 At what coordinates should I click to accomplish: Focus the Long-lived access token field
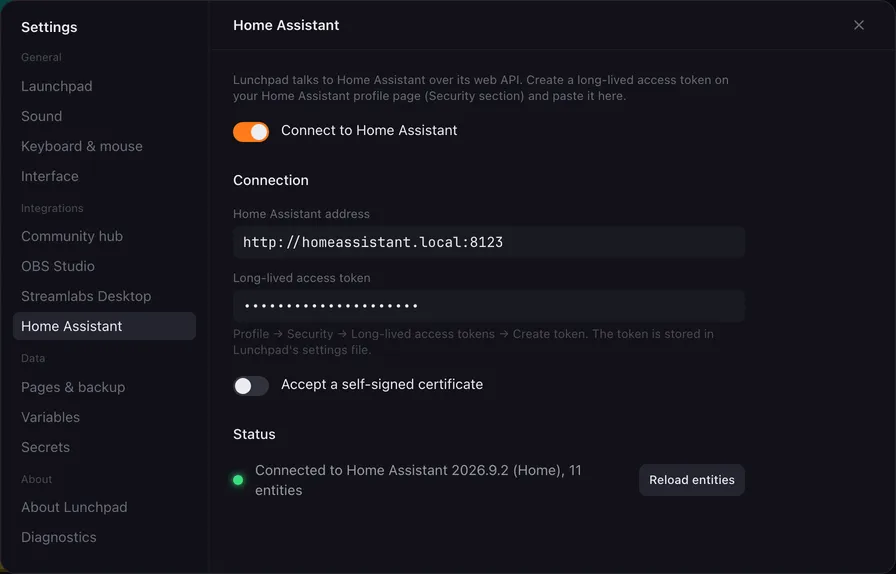(x=489, y=306)
